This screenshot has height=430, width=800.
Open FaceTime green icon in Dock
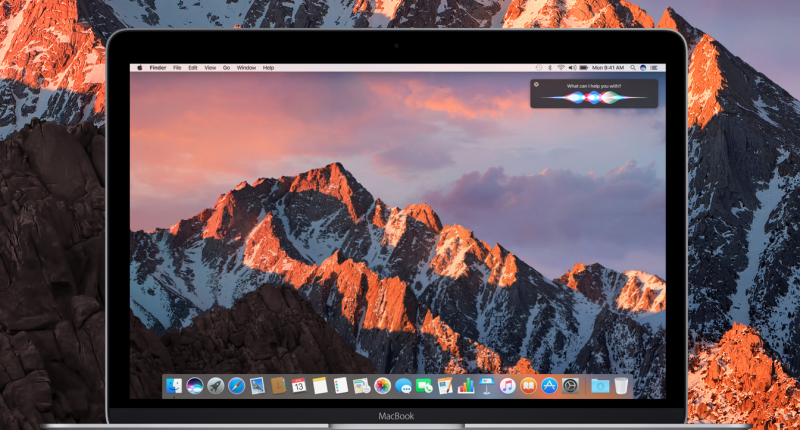(424, 386)
